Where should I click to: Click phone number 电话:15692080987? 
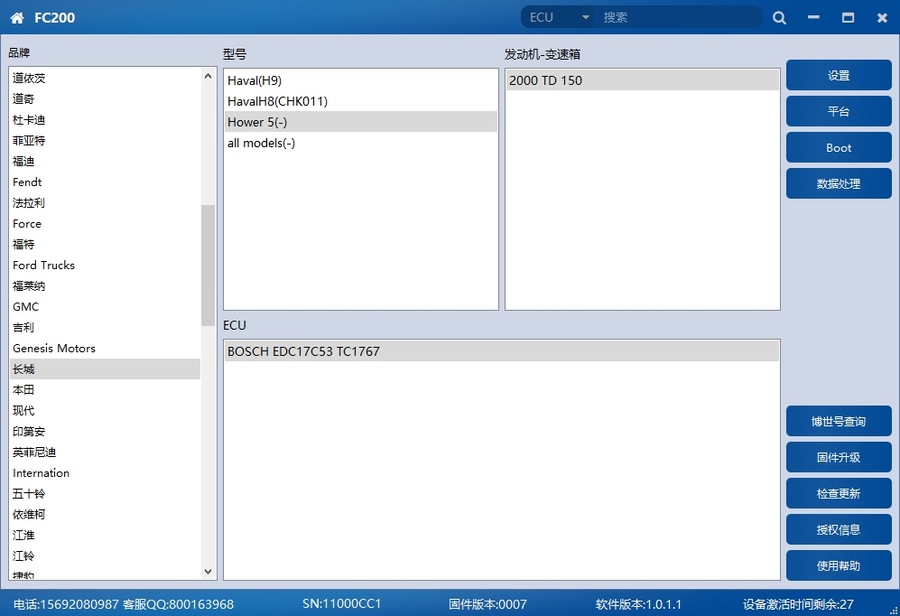point(66,604)
